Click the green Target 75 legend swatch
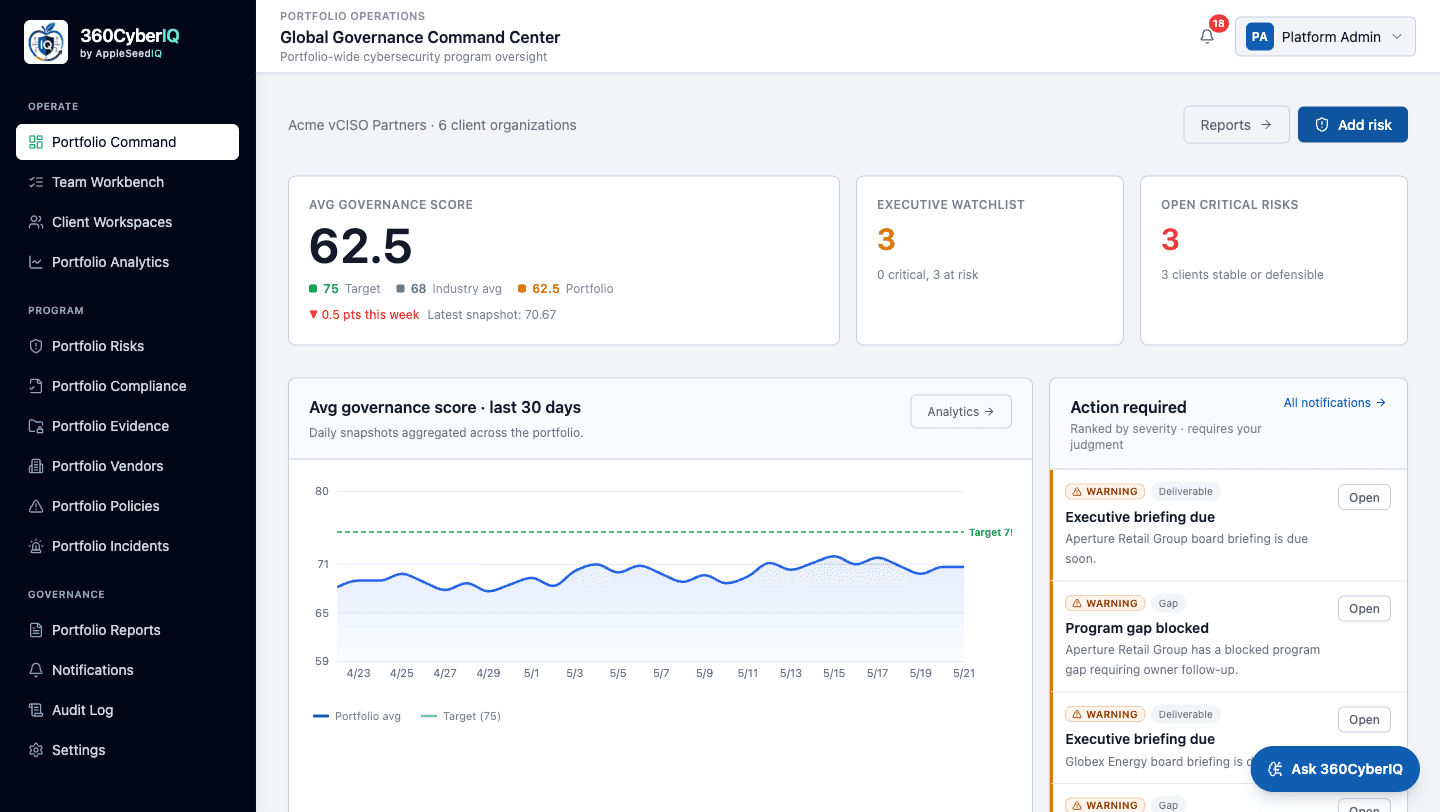The image size is (1440, 812). pyautogui.click(x=313, y=288)
